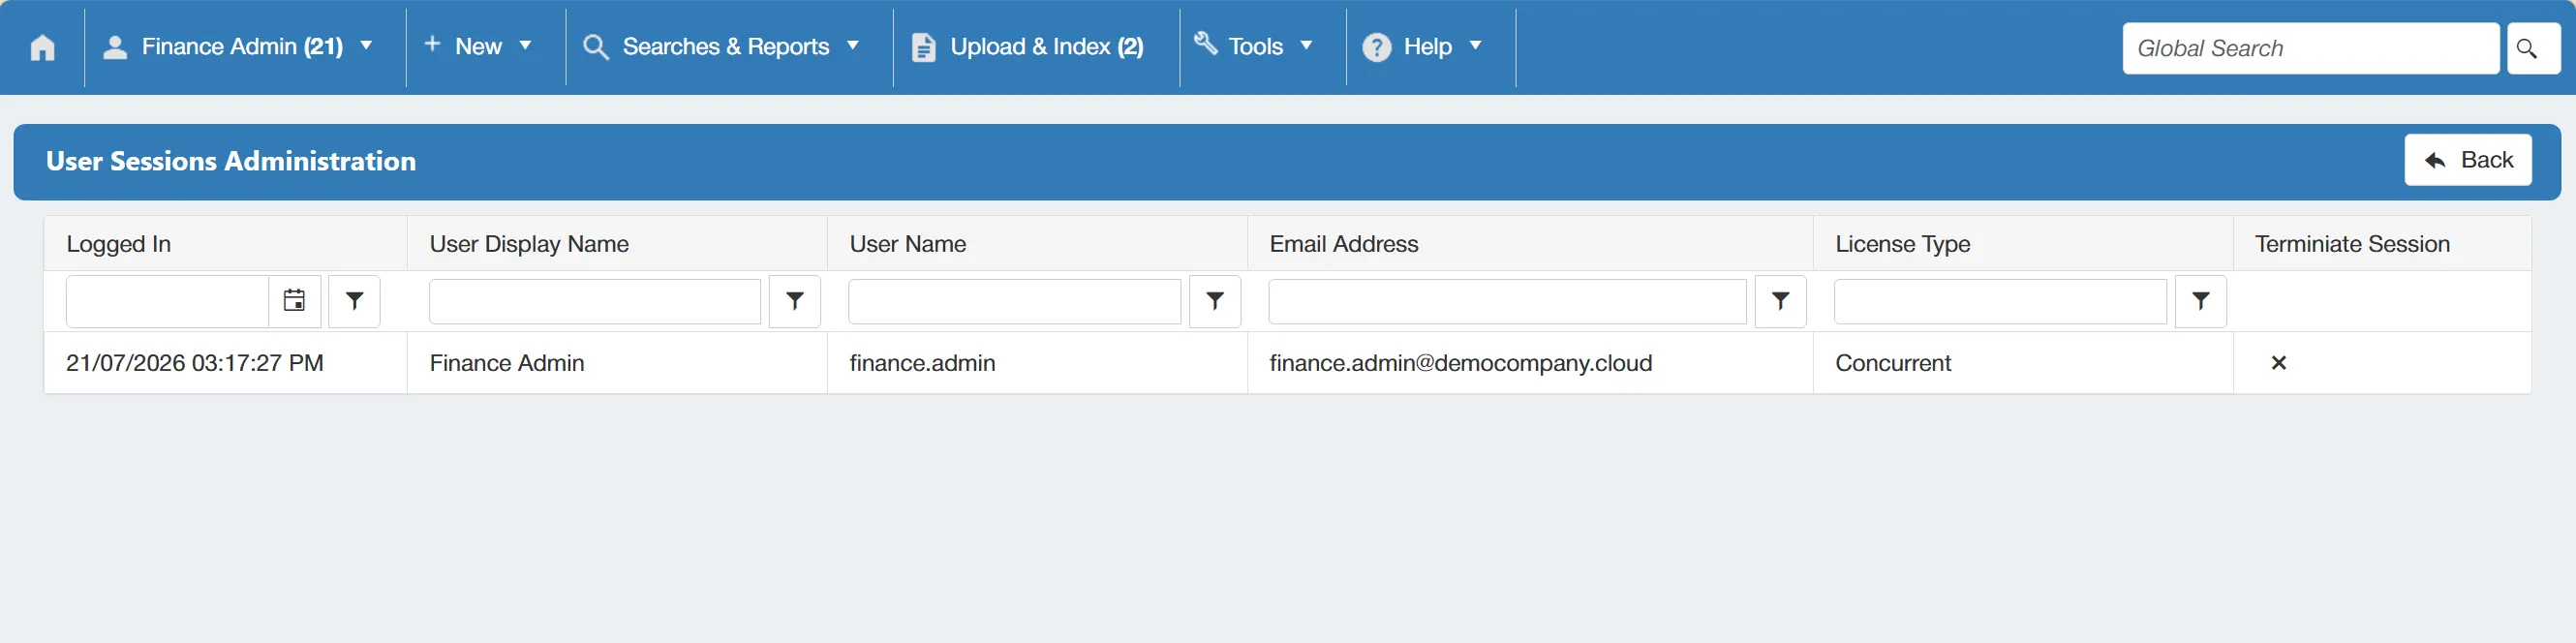This screenshot has width=2576, height=643.
Task: Open the Tools menu
Action: point(1255,47)
